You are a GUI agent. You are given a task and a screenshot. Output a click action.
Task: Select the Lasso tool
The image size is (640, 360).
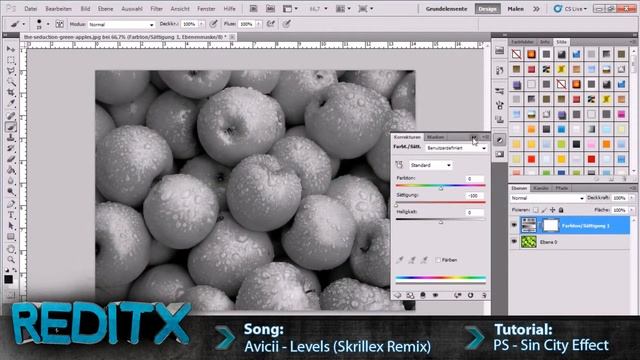pos(11,71)
